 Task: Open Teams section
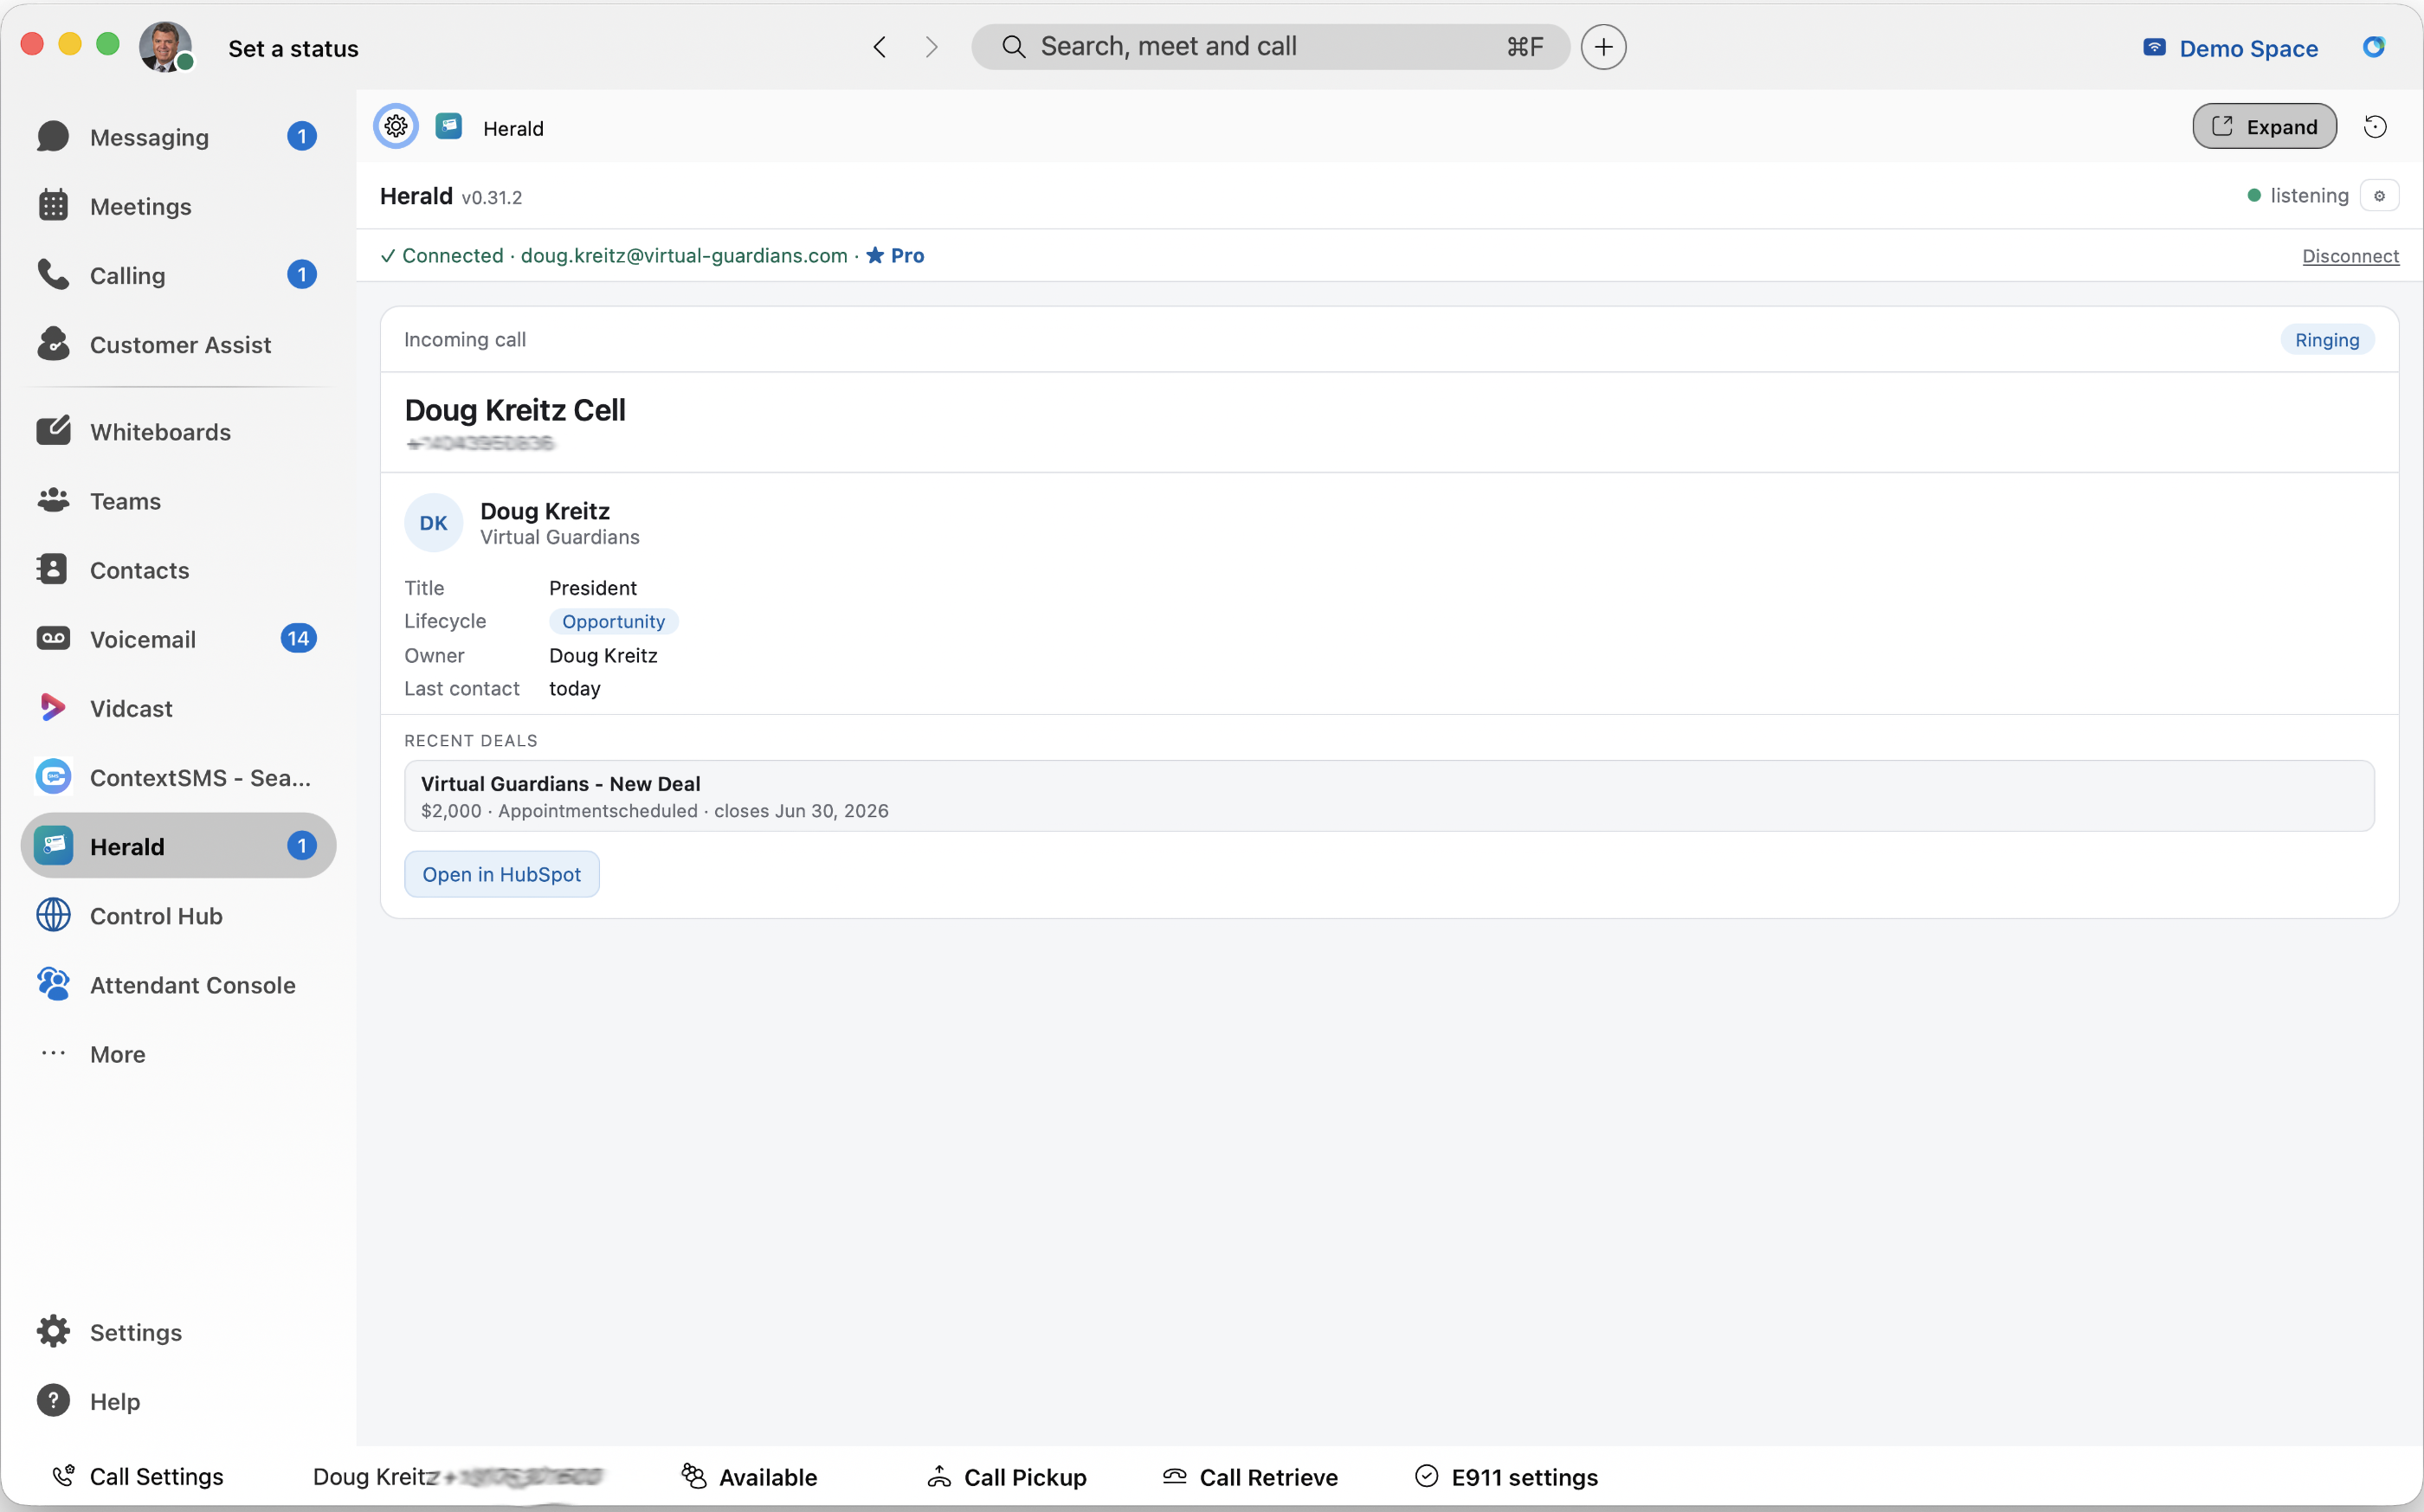click(178, 501)
